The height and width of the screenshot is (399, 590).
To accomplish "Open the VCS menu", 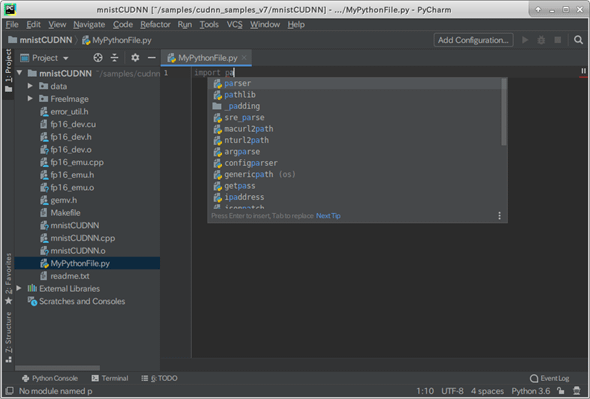I will [234, 24].
